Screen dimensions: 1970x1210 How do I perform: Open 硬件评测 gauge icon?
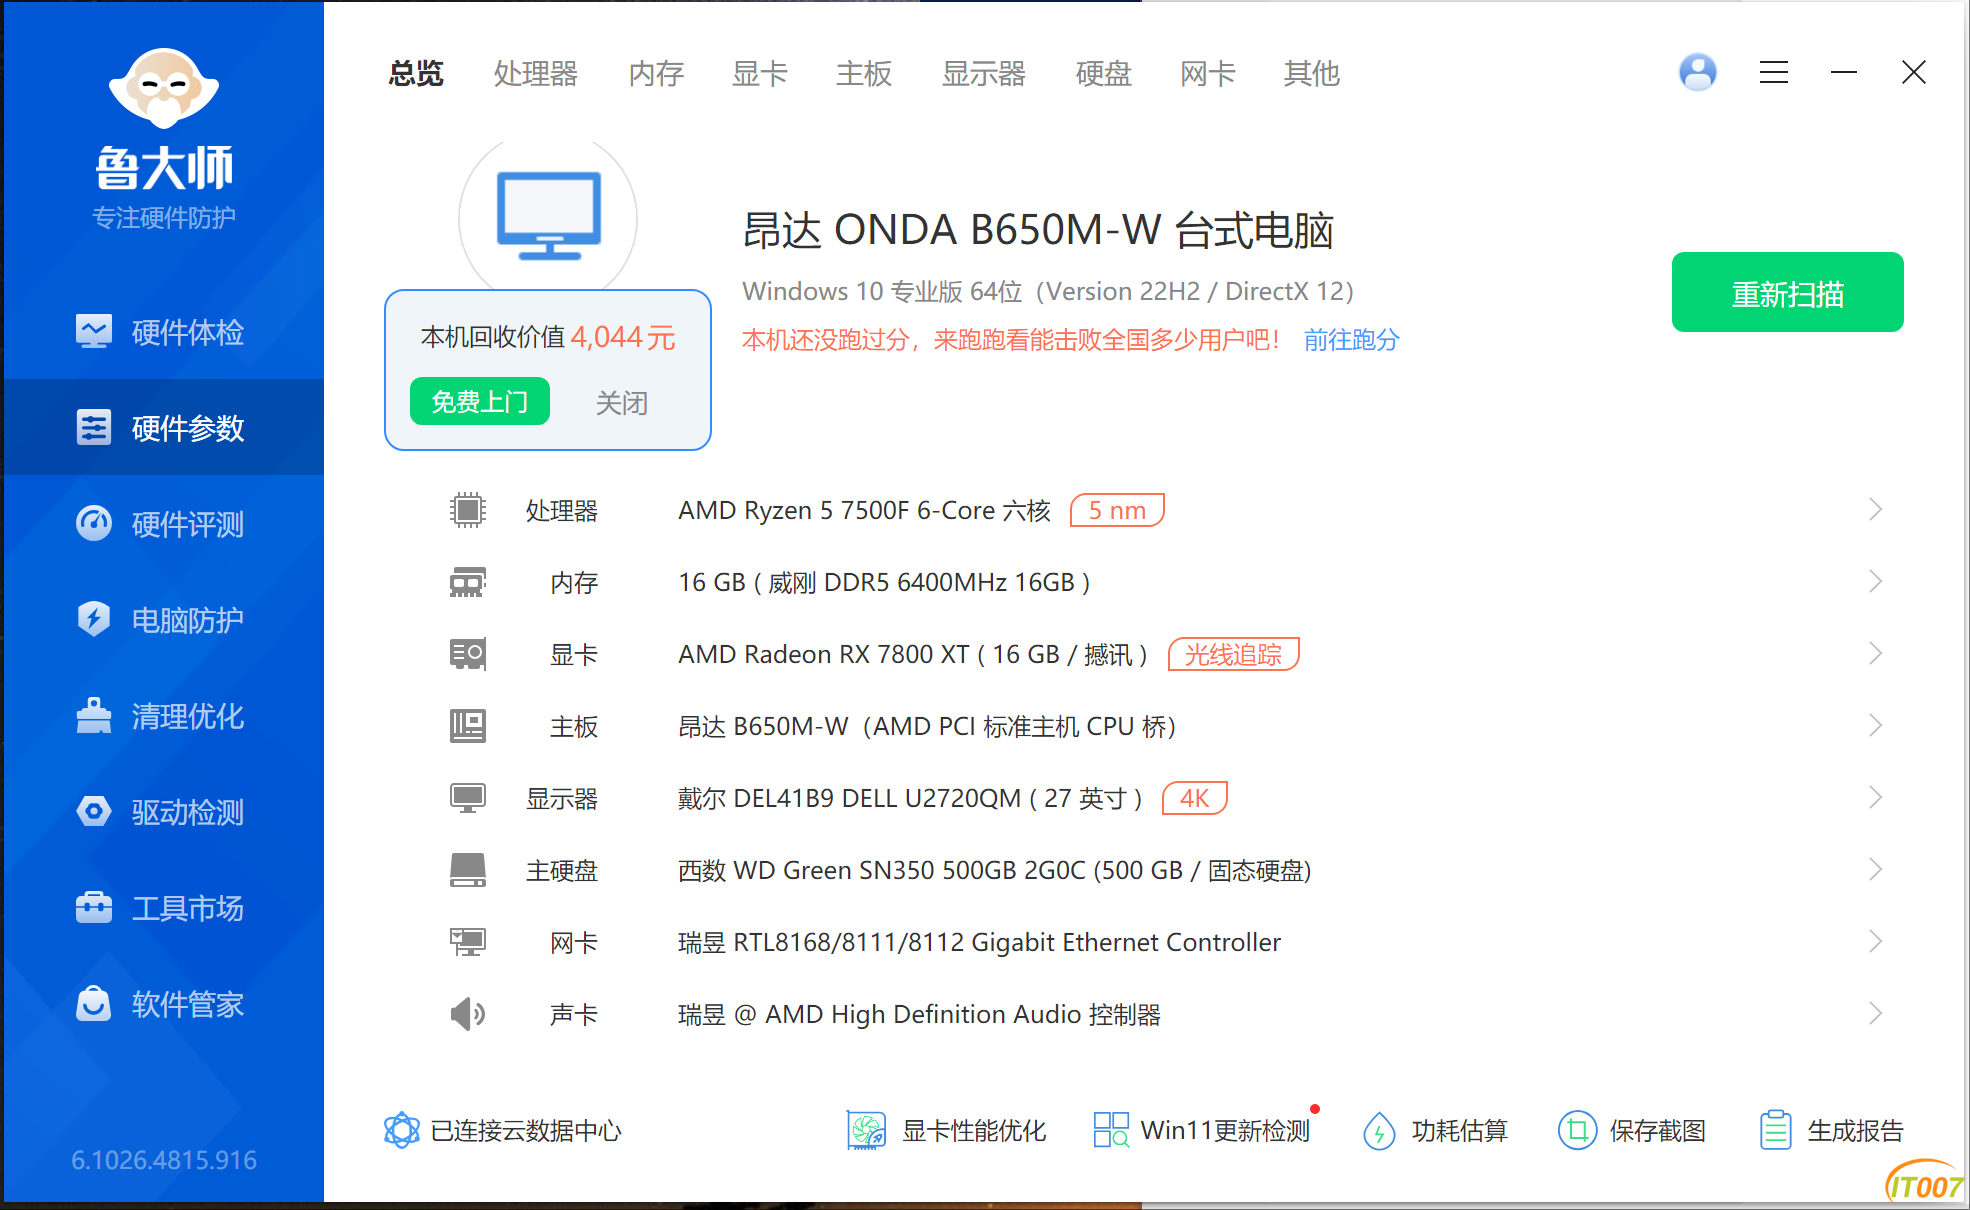tap(94, 524)
